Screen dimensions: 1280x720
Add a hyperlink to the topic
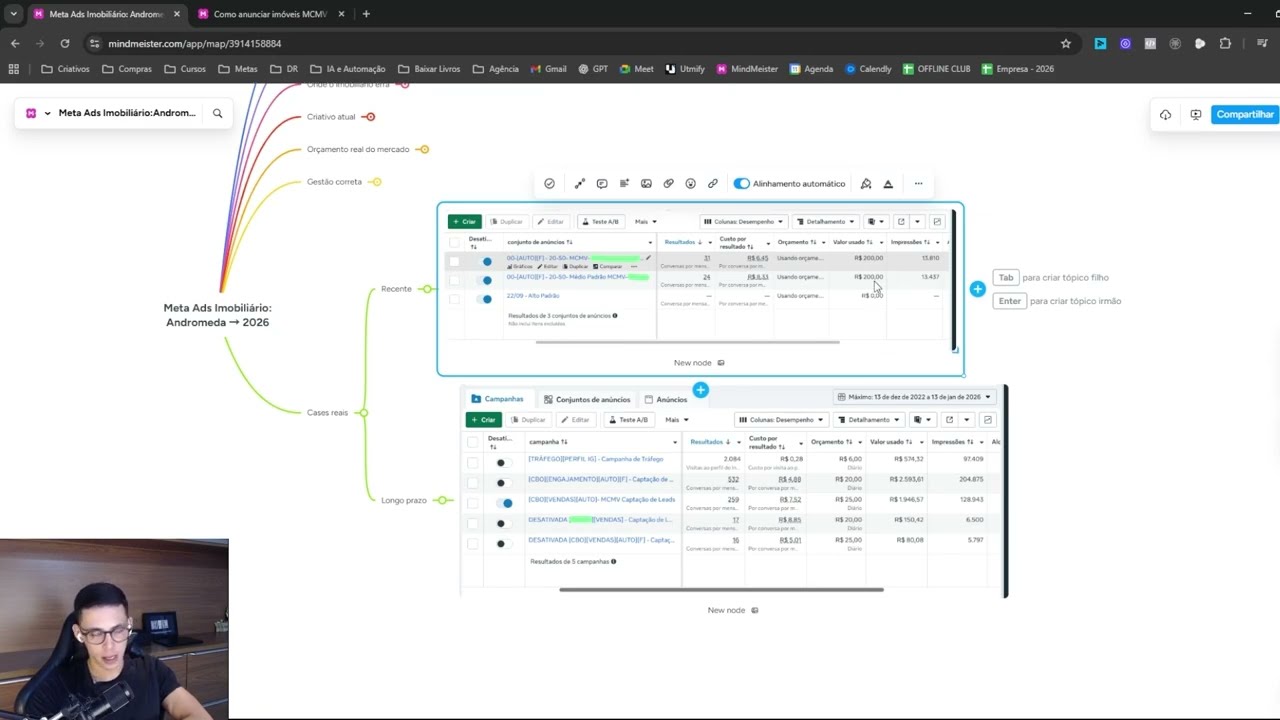(713, 184)
